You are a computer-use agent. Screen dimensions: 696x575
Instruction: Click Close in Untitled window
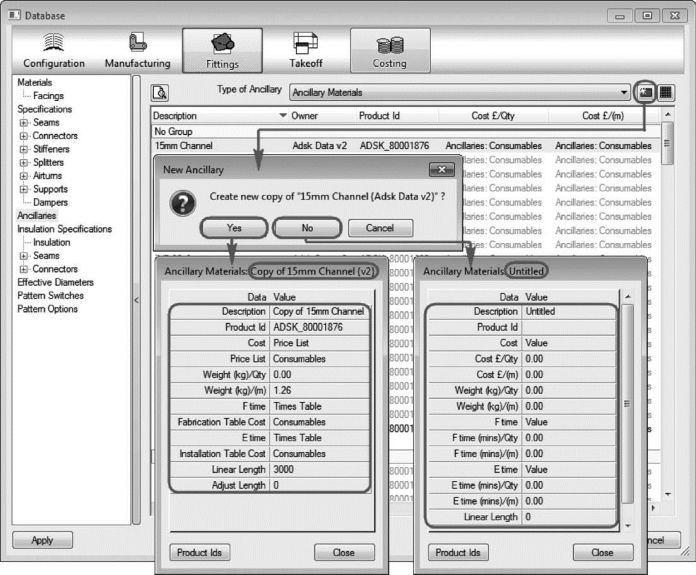[603, 552]
